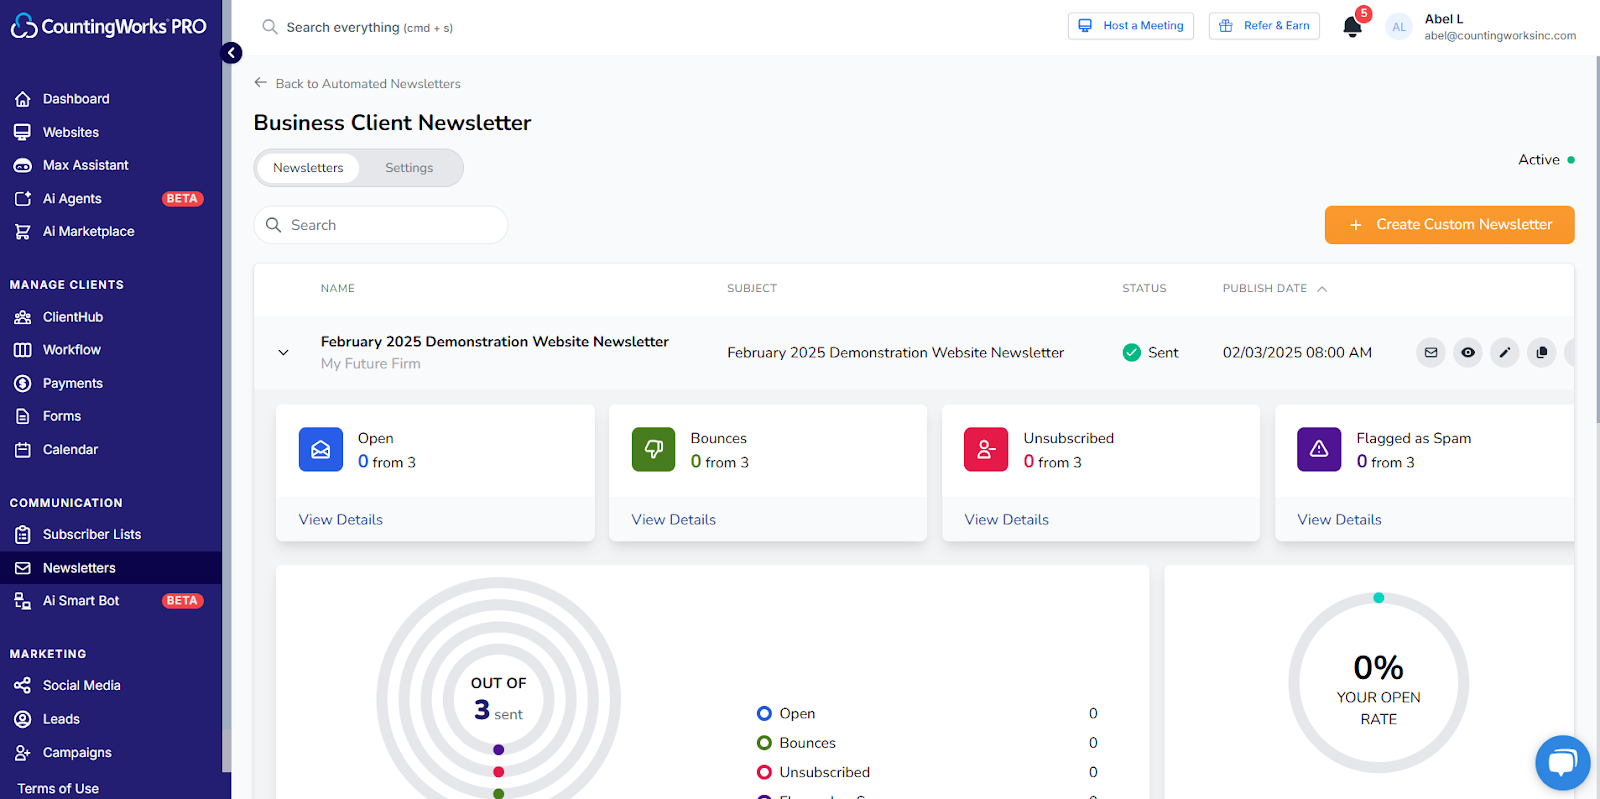Click the Name column header
The image size is (1600, 799).
point(338,289)
